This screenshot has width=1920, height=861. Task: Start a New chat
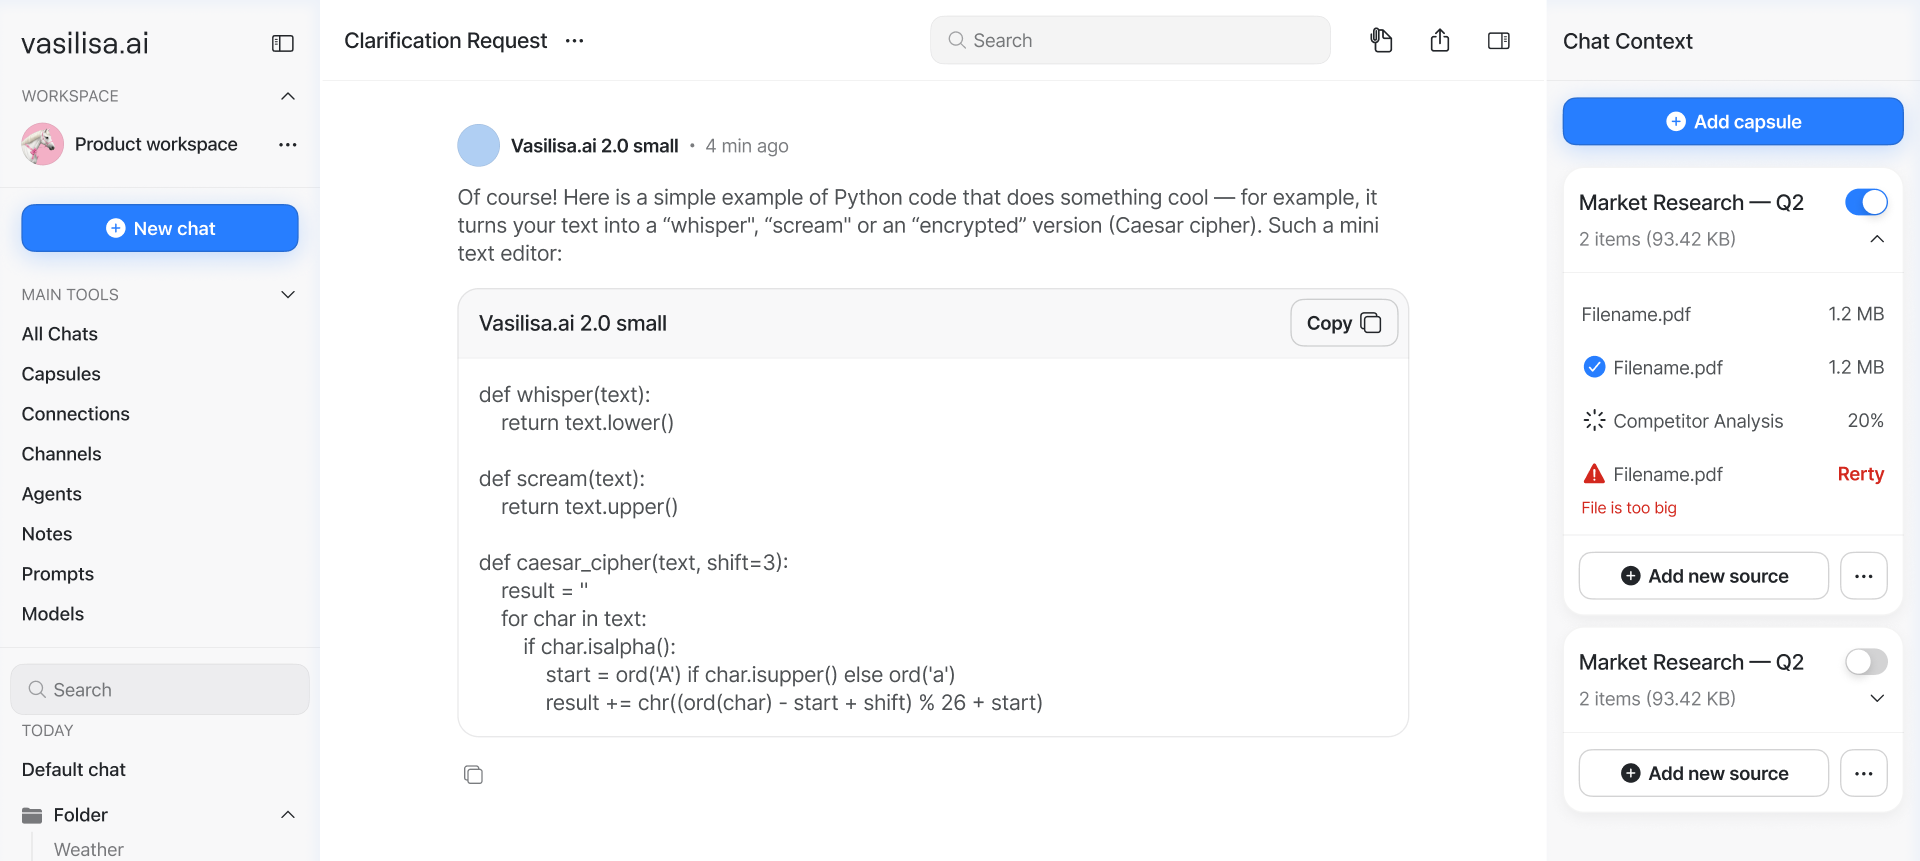click(x=160, y=228)
